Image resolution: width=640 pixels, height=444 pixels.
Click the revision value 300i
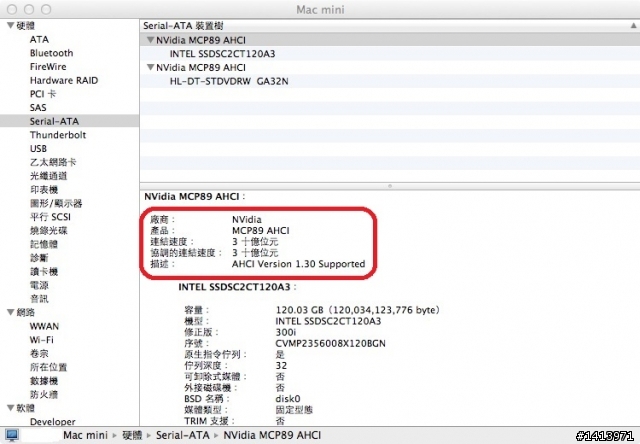pos(286,332)
